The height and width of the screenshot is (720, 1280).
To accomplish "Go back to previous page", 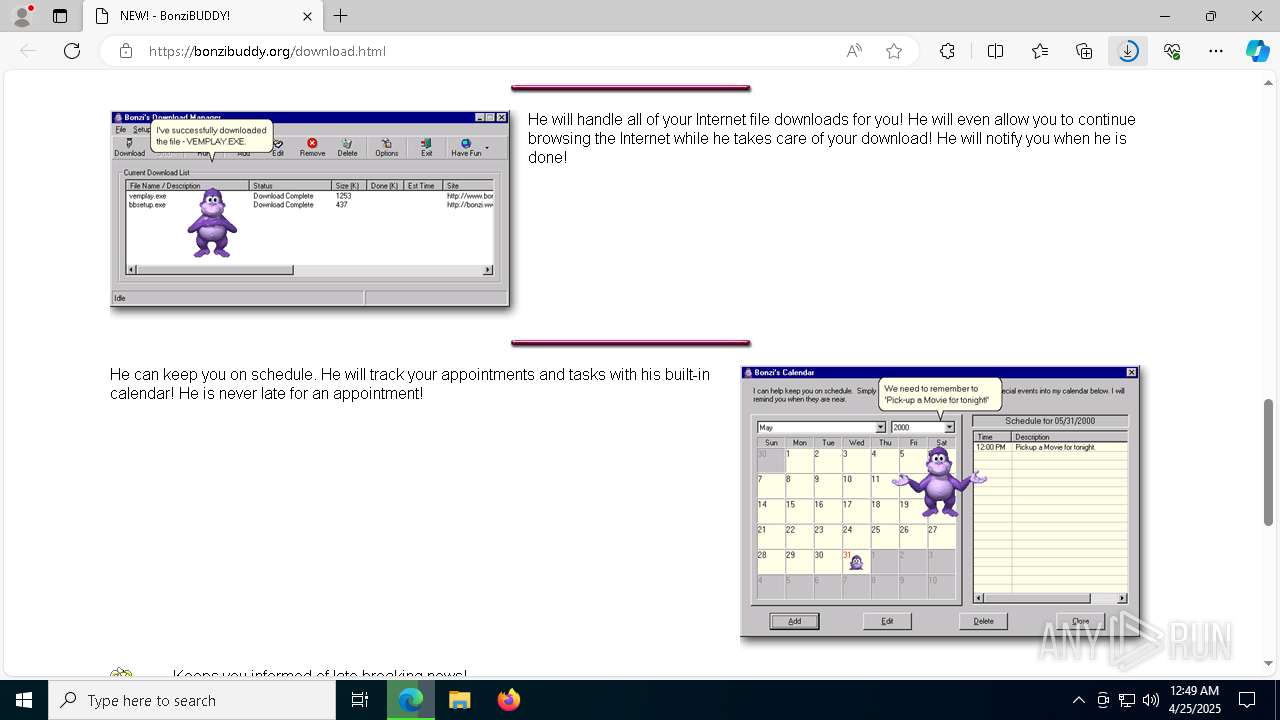I will pos(28,51).
